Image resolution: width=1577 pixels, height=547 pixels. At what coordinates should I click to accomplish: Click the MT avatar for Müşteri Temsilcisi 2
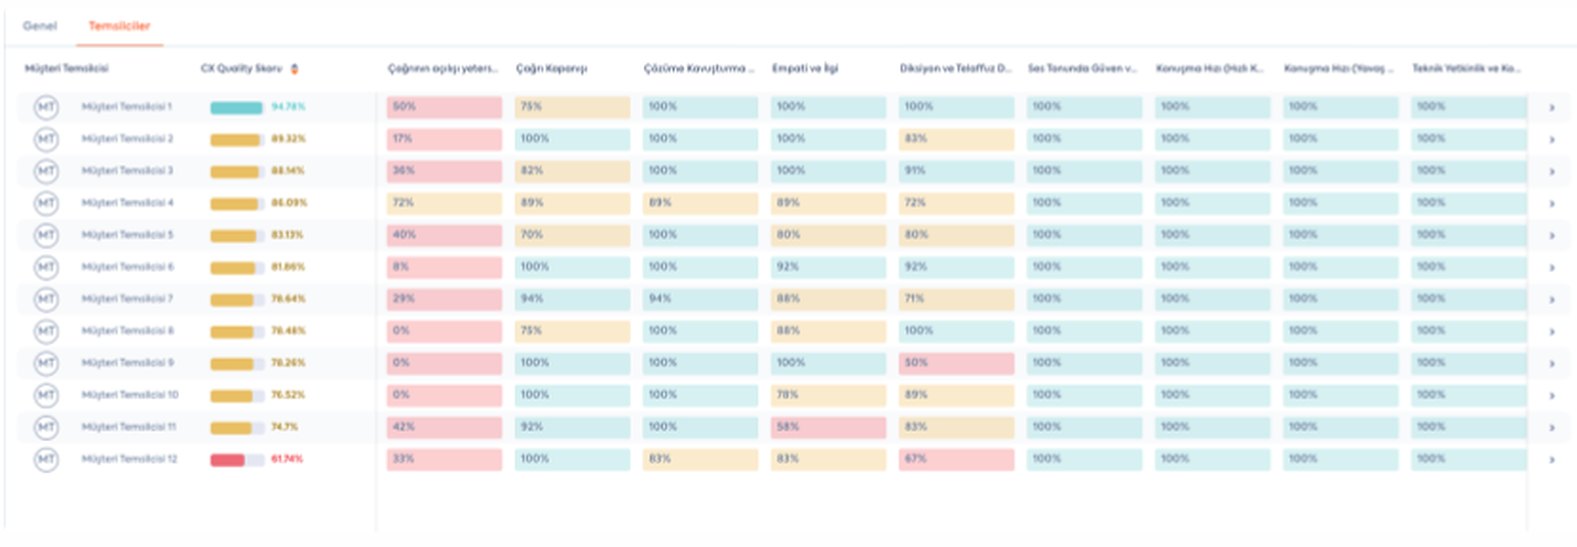click(x=46, y=139)
